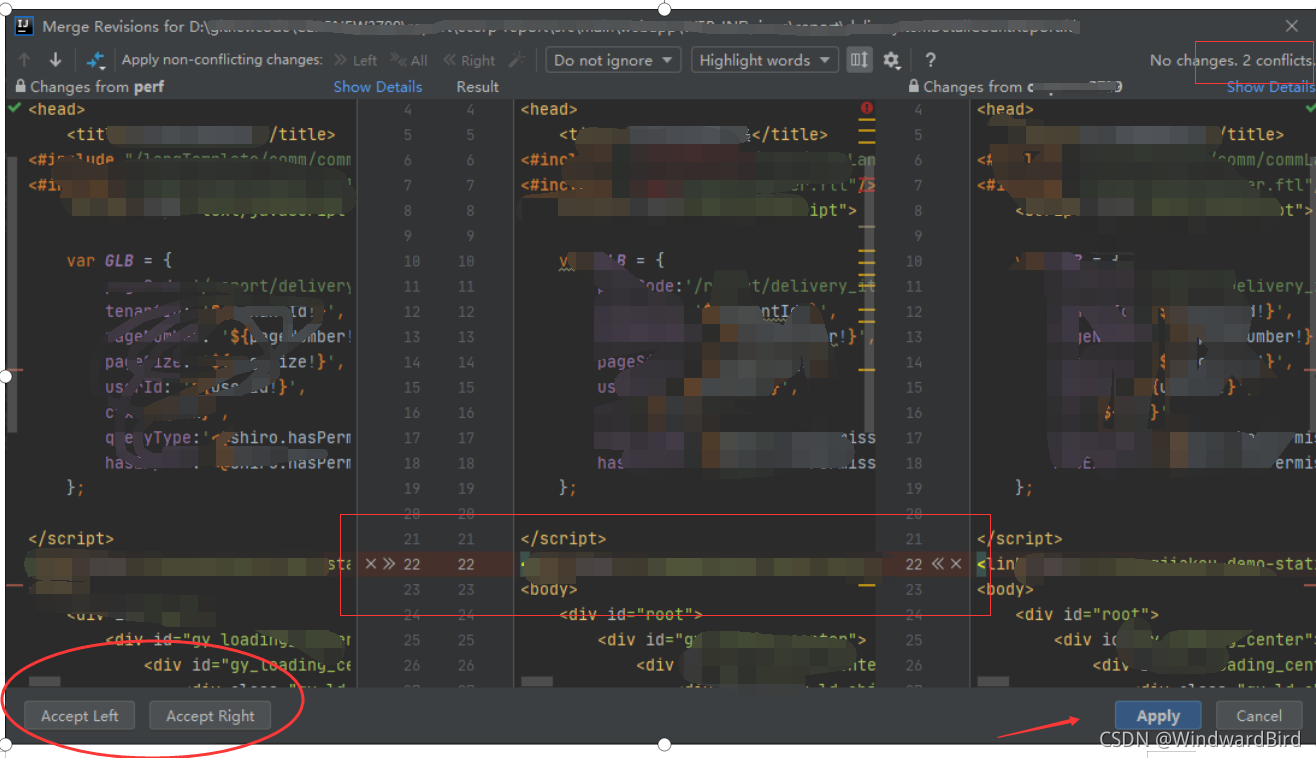Open the 'Do not ignore' whitespace dropdown
Viewport: 1316px width, 758px height.
(x=613, y=60)
